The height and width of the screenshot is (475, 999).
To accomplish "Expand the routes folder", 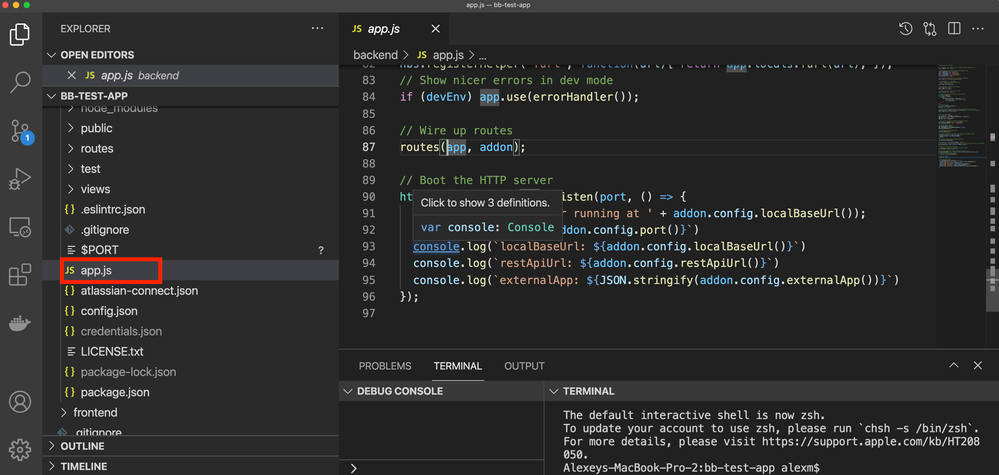I will point(96,148).
